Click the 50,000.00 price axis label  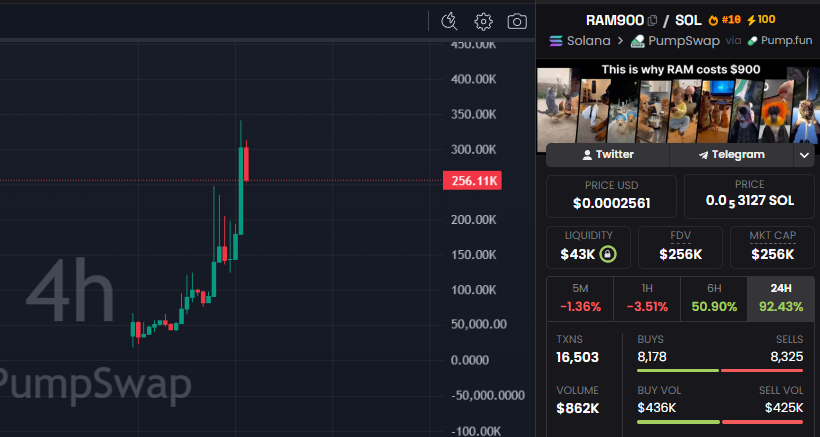click(x=479, y=324)
